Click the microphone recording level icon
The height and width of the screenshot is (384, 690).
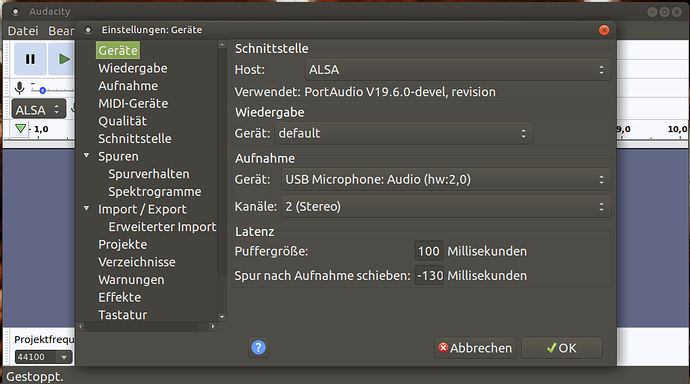click(19, 88)
